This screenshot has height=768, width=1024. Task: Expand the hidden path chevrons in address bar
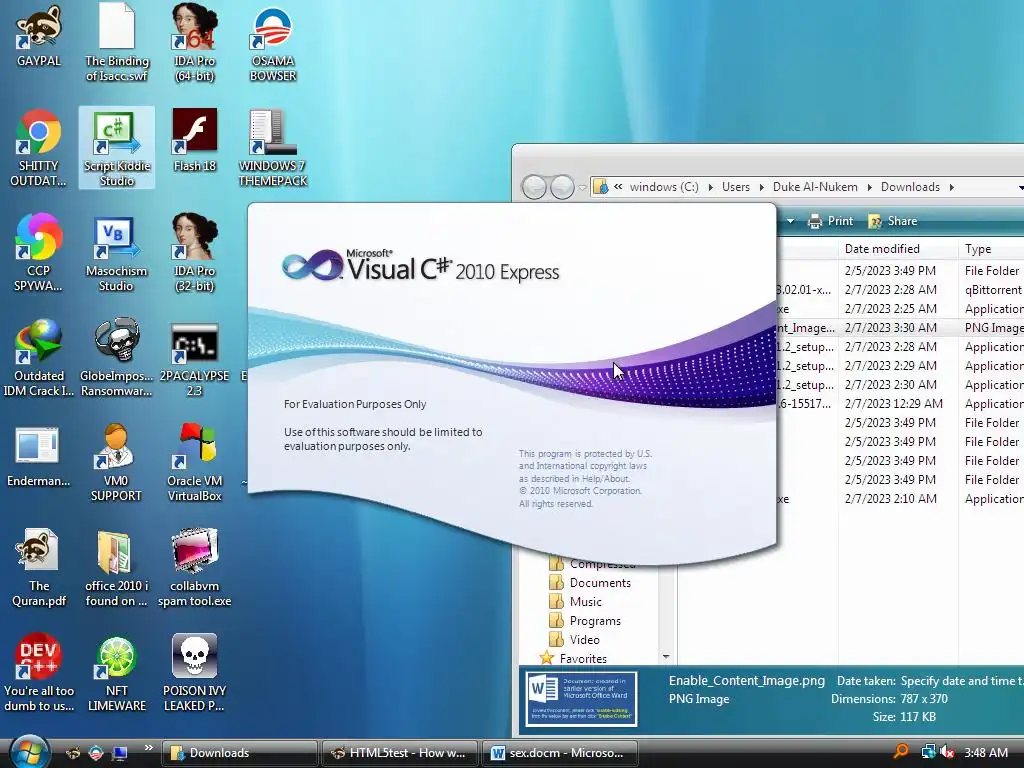(x=618, y=187)
